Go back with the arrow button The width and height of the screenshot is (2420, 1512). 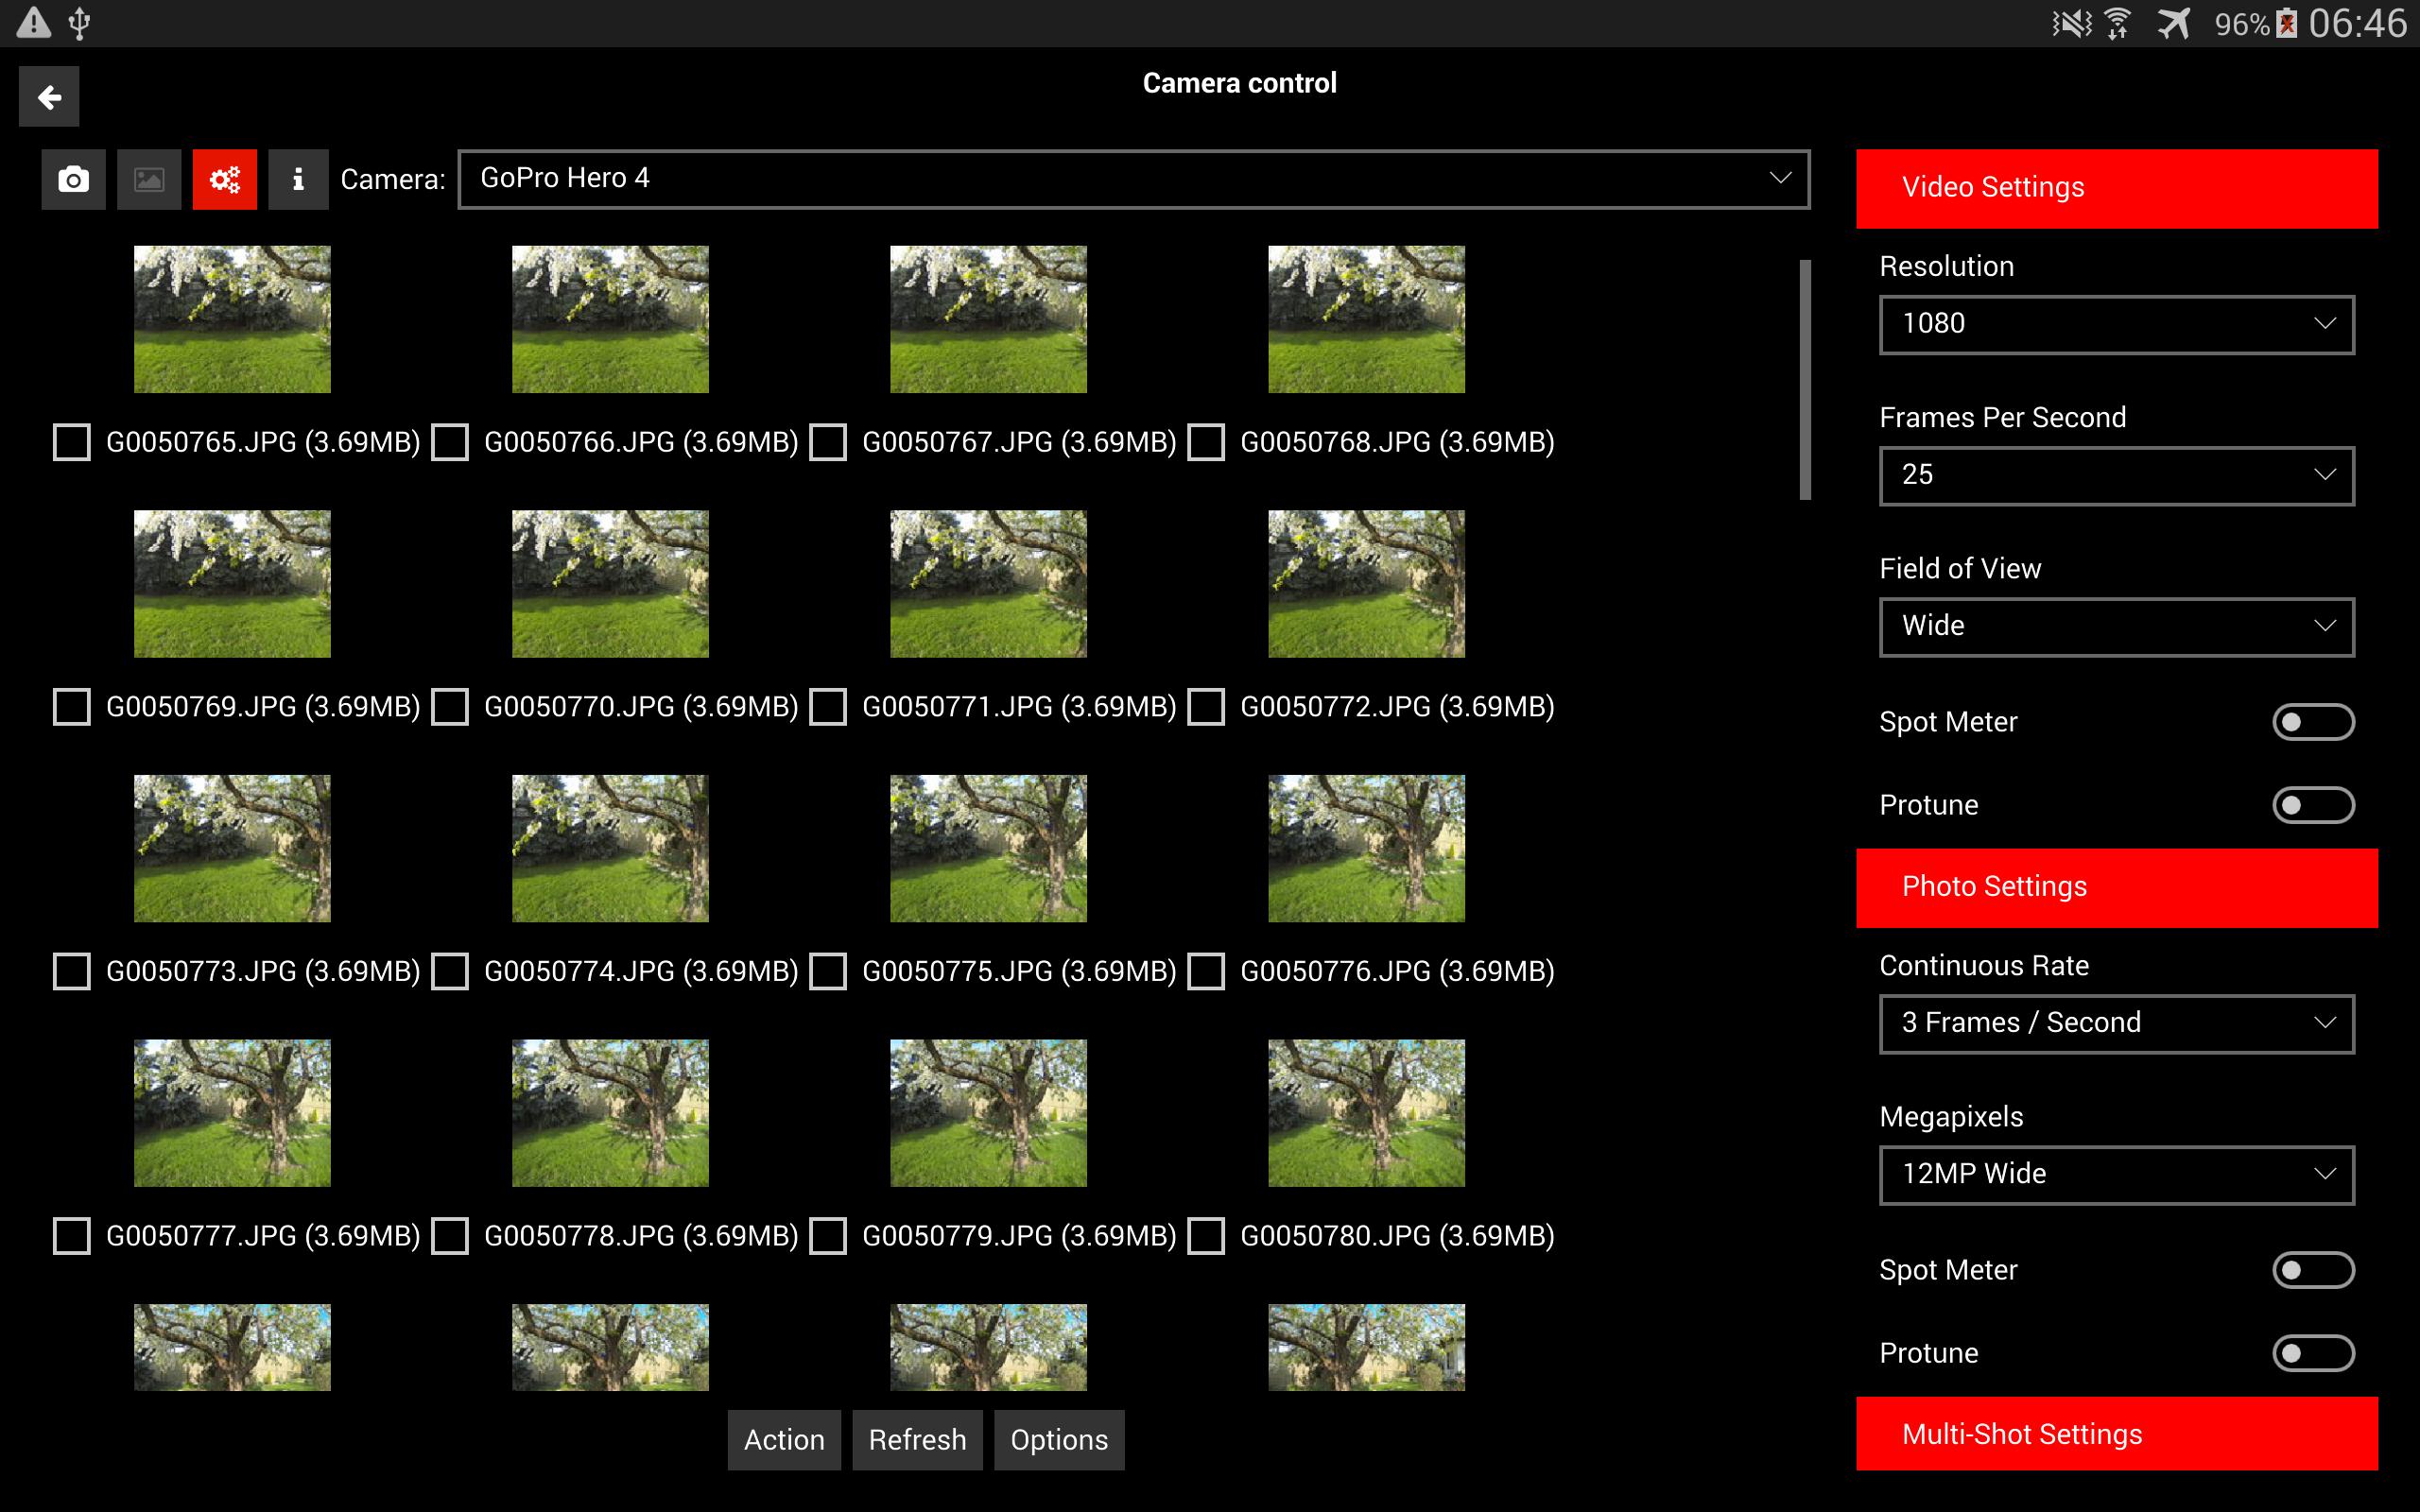pyautogui.click(x=49, y=97)
